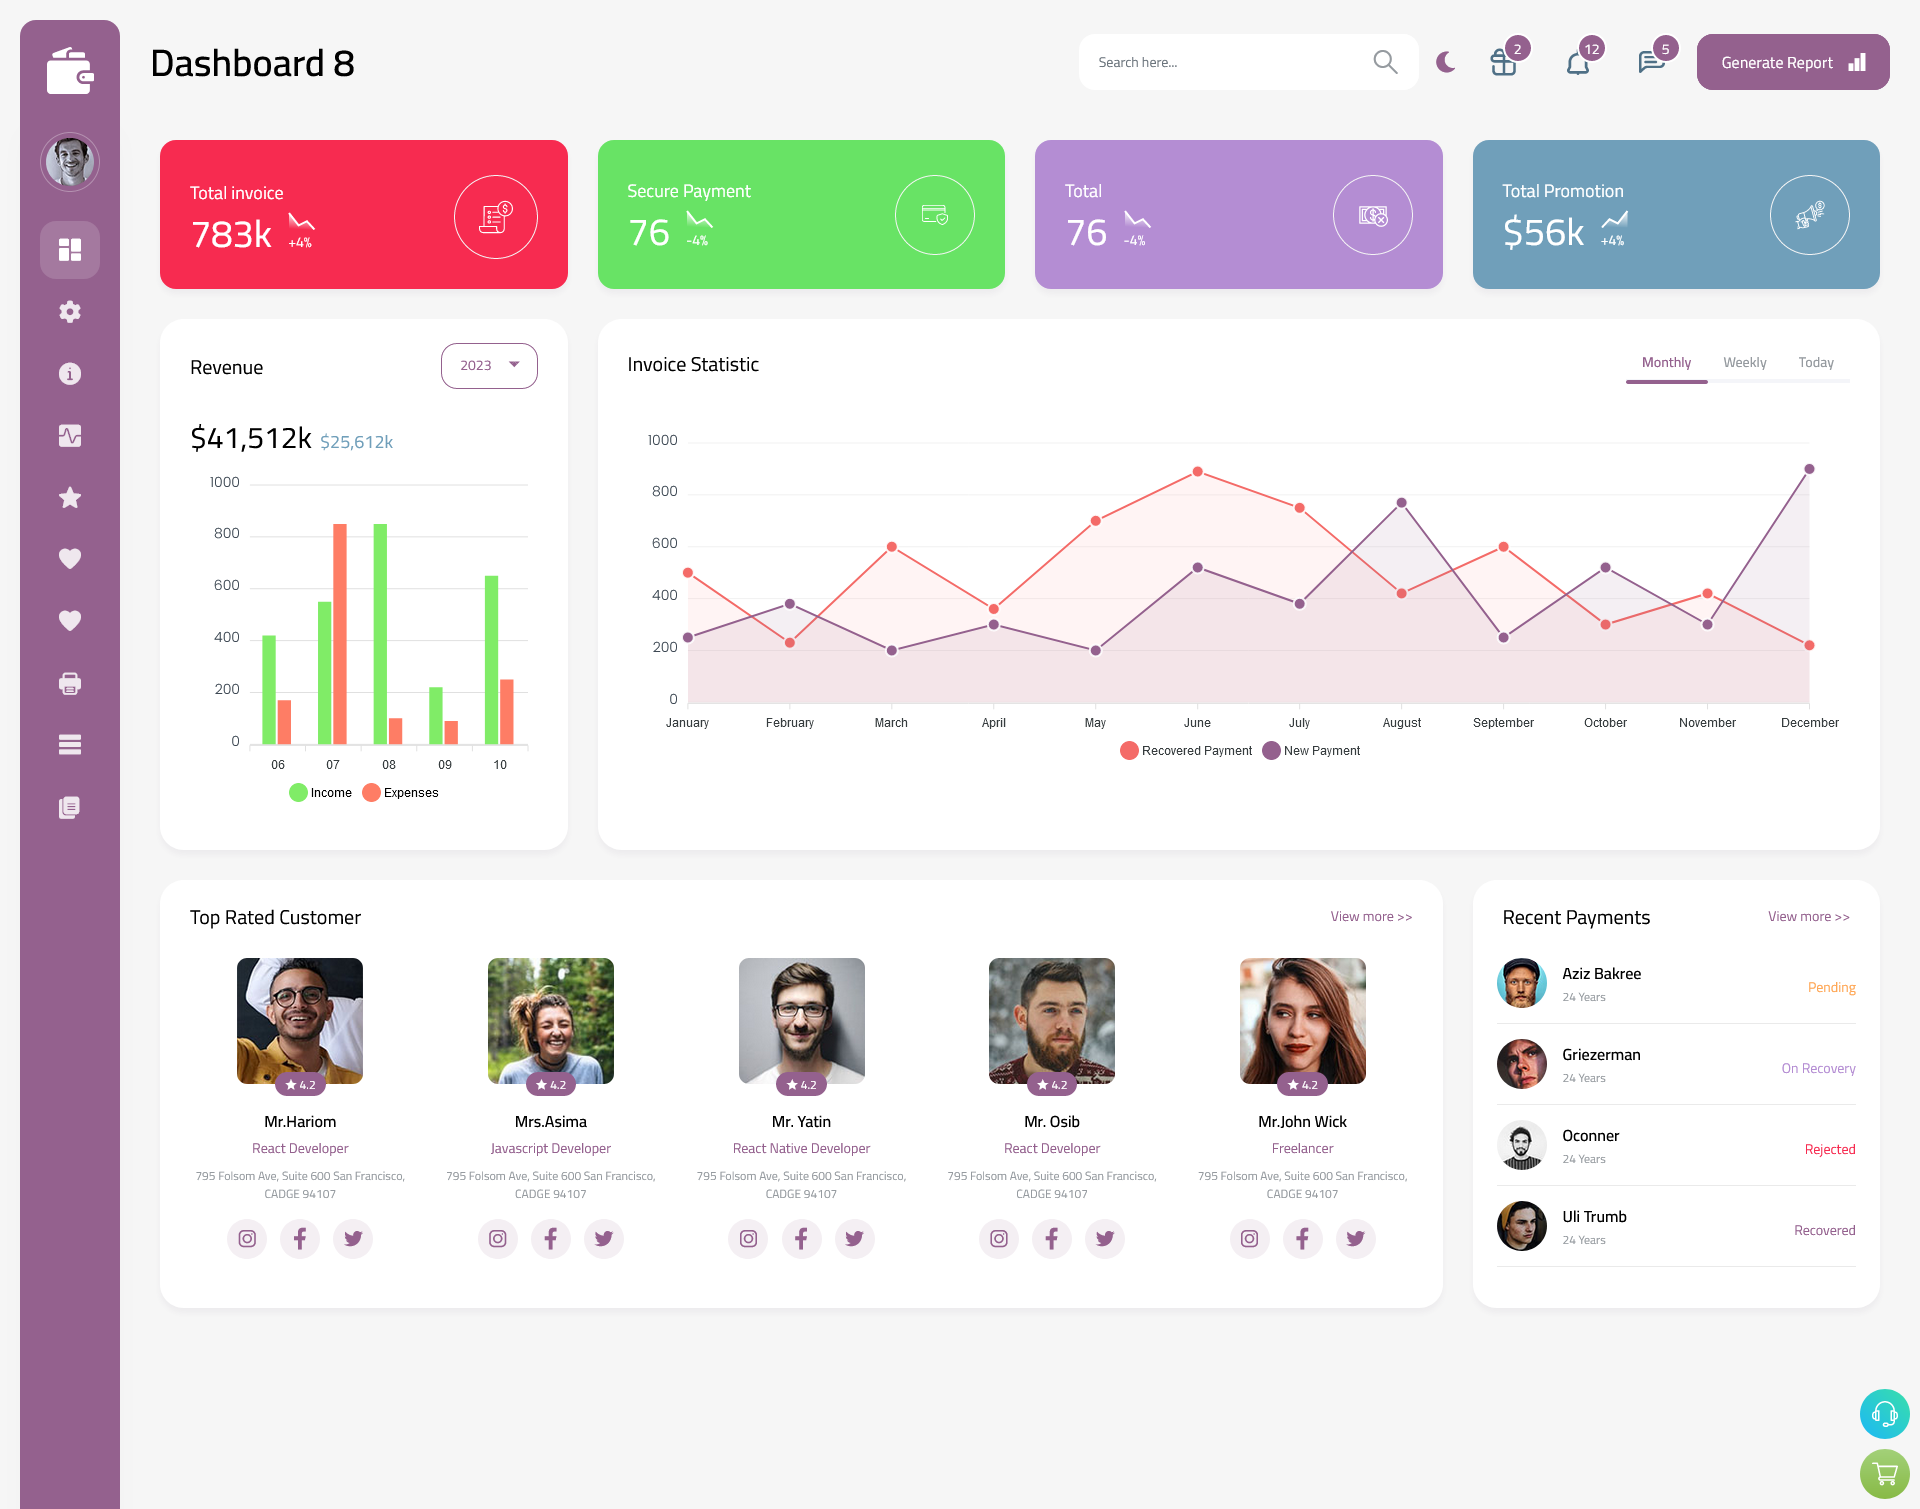Click the hamburger menu icon in sidebar

pos(69,744)
